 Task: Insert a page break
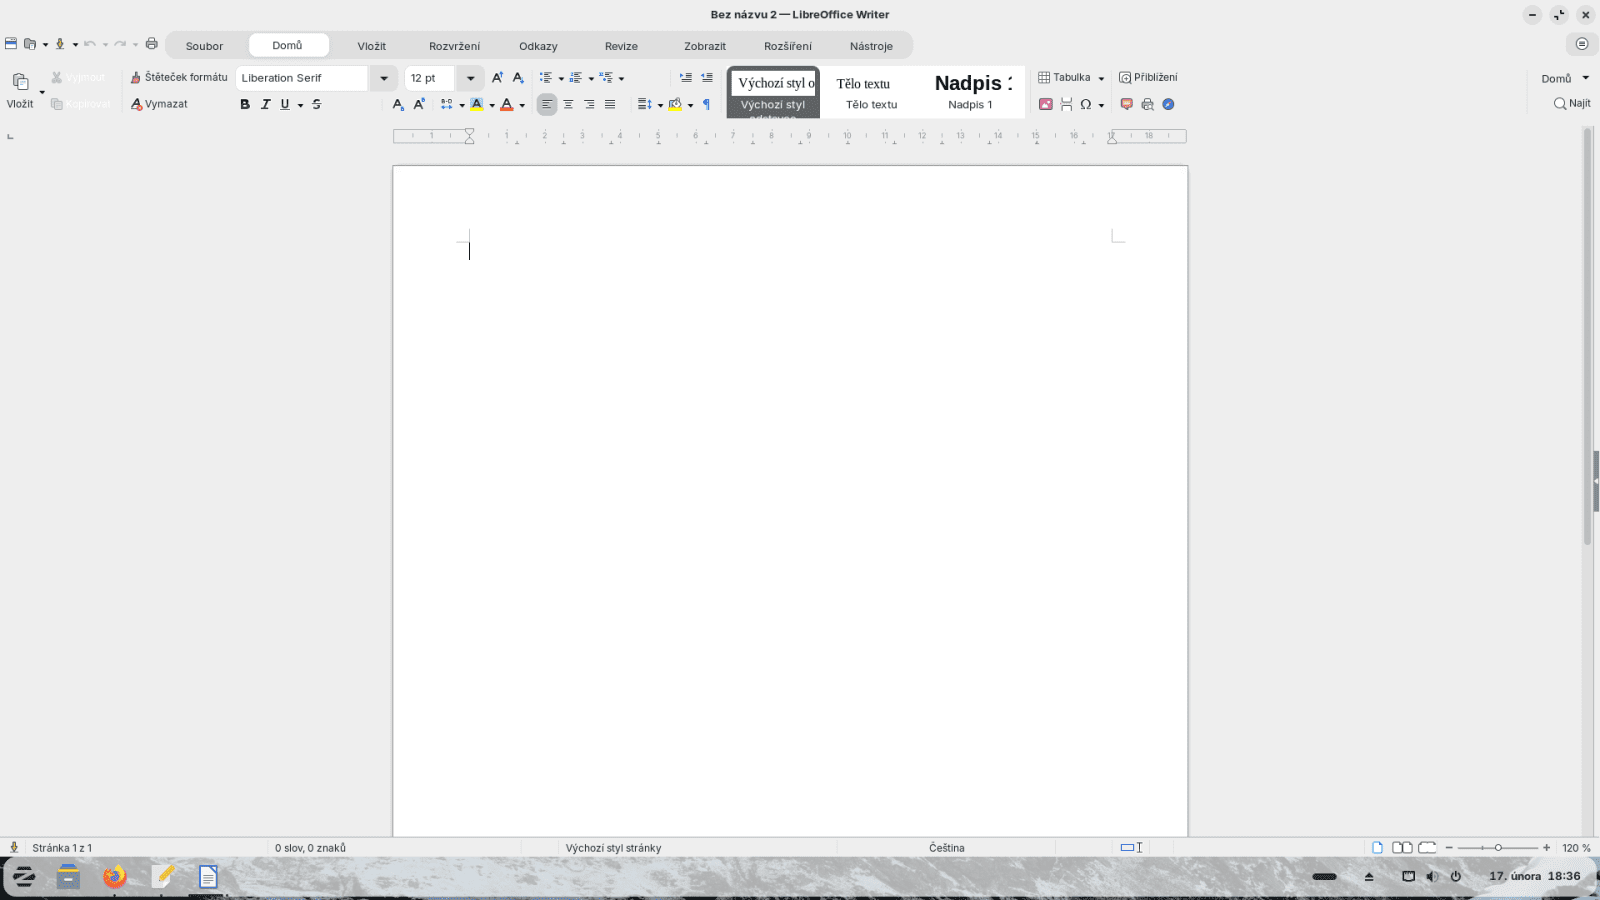coord(1066,104)
